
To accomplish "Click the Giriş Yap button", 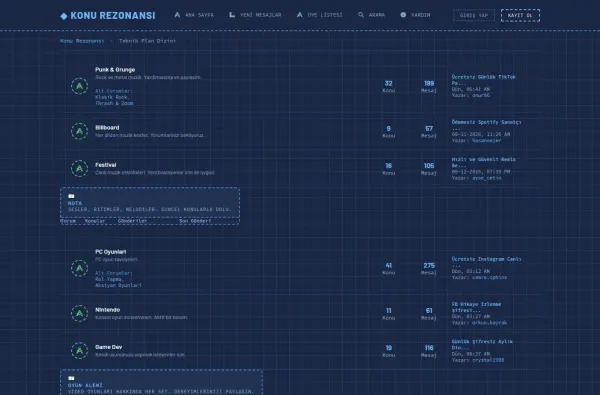I will pyautogui.click(x=474, y=15).
